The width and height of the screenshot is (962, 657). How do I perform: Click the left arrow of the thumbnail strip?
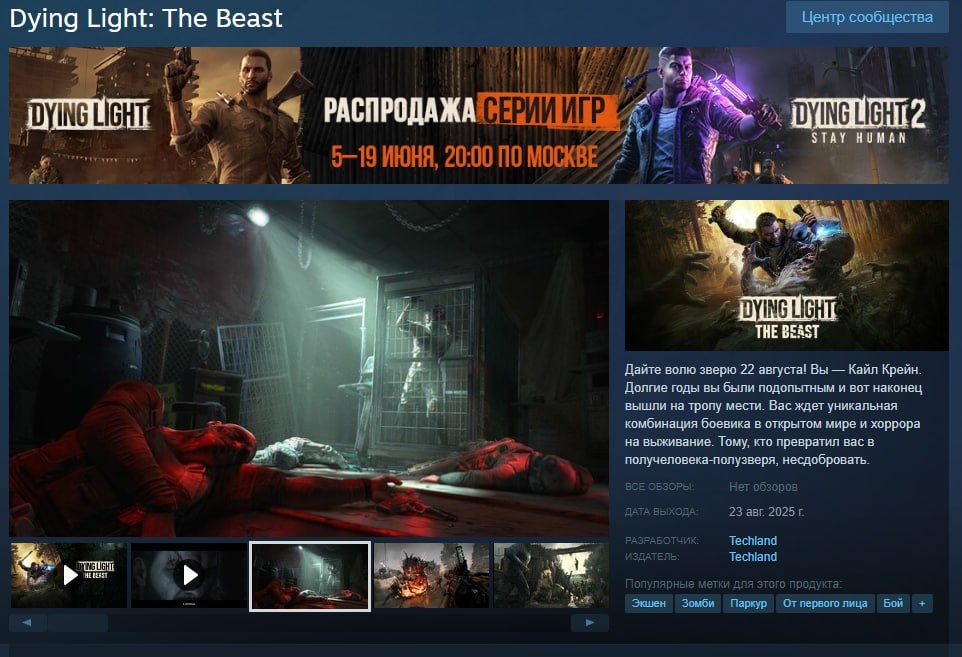click(27, 623)
